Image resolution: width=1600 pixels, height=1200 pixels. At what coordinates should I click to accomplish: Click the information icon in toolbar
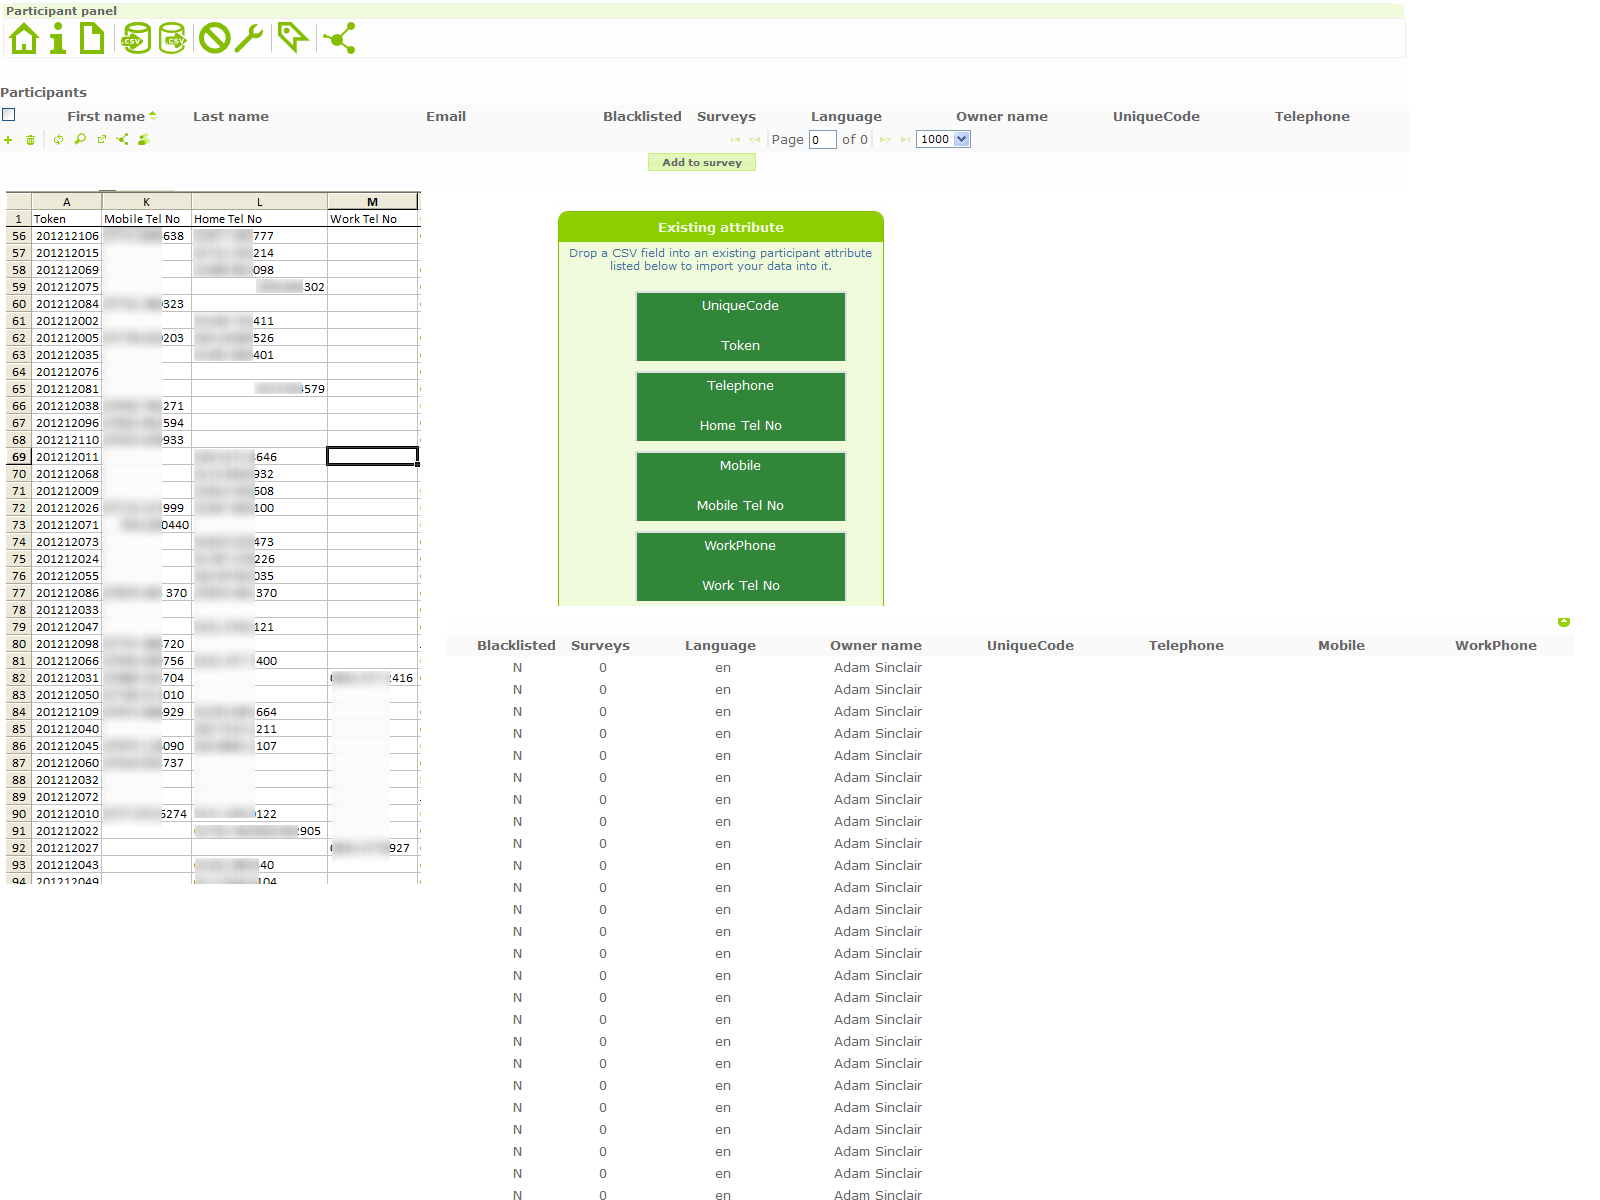(x=58, y=39)
